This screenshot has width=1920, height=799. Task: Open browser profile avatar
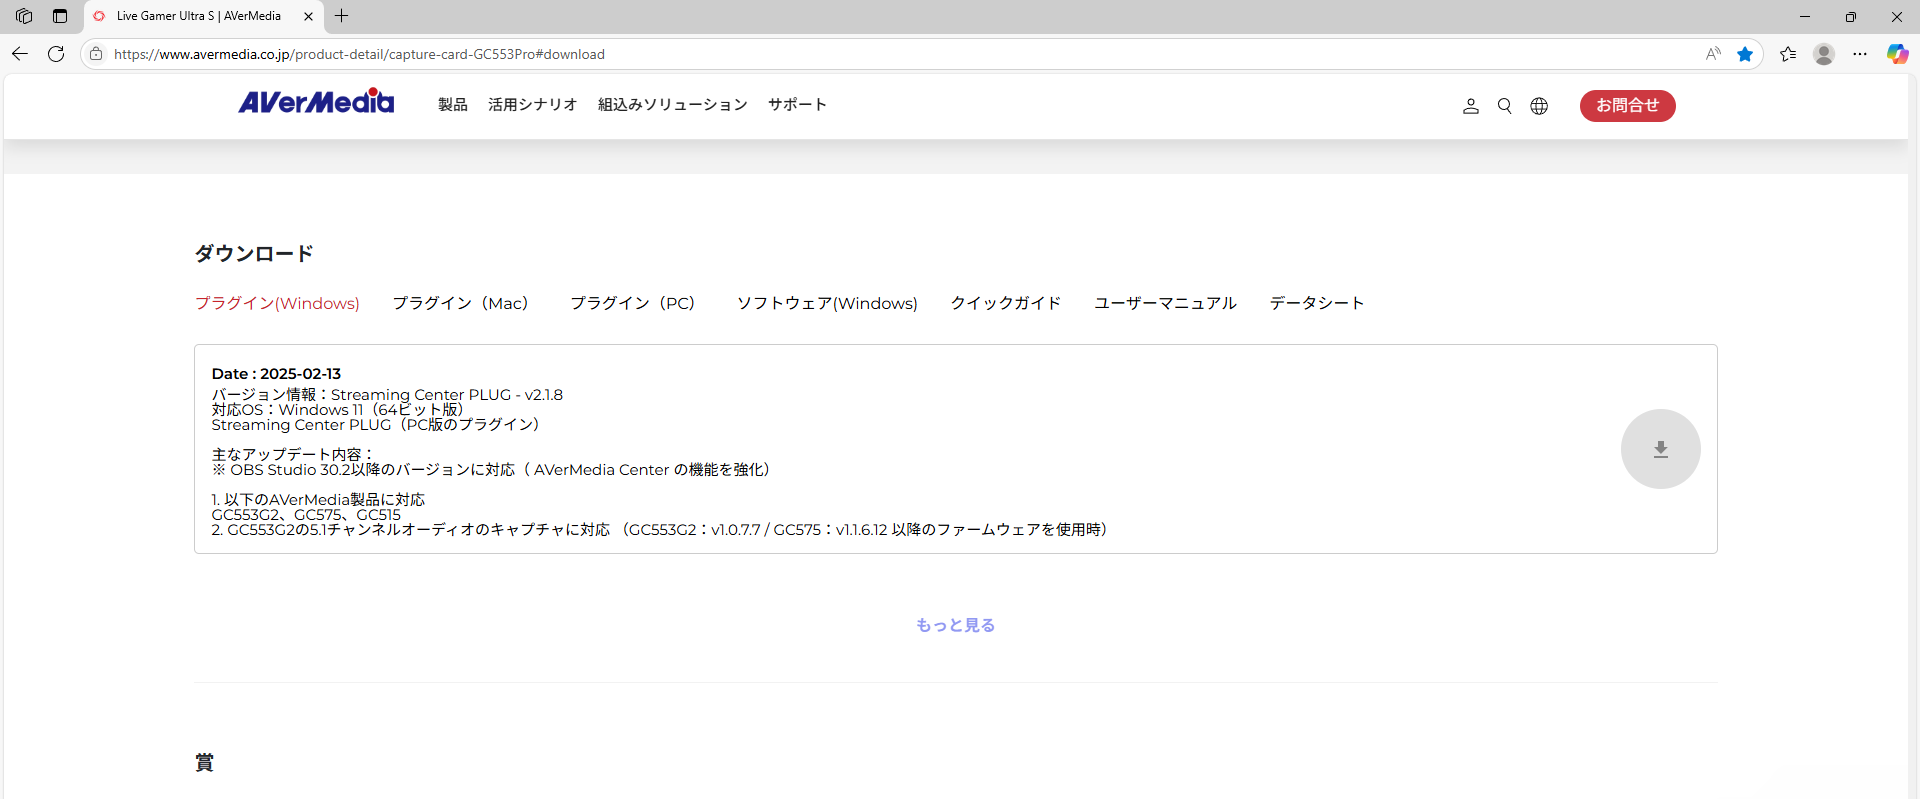[1824, 54]
